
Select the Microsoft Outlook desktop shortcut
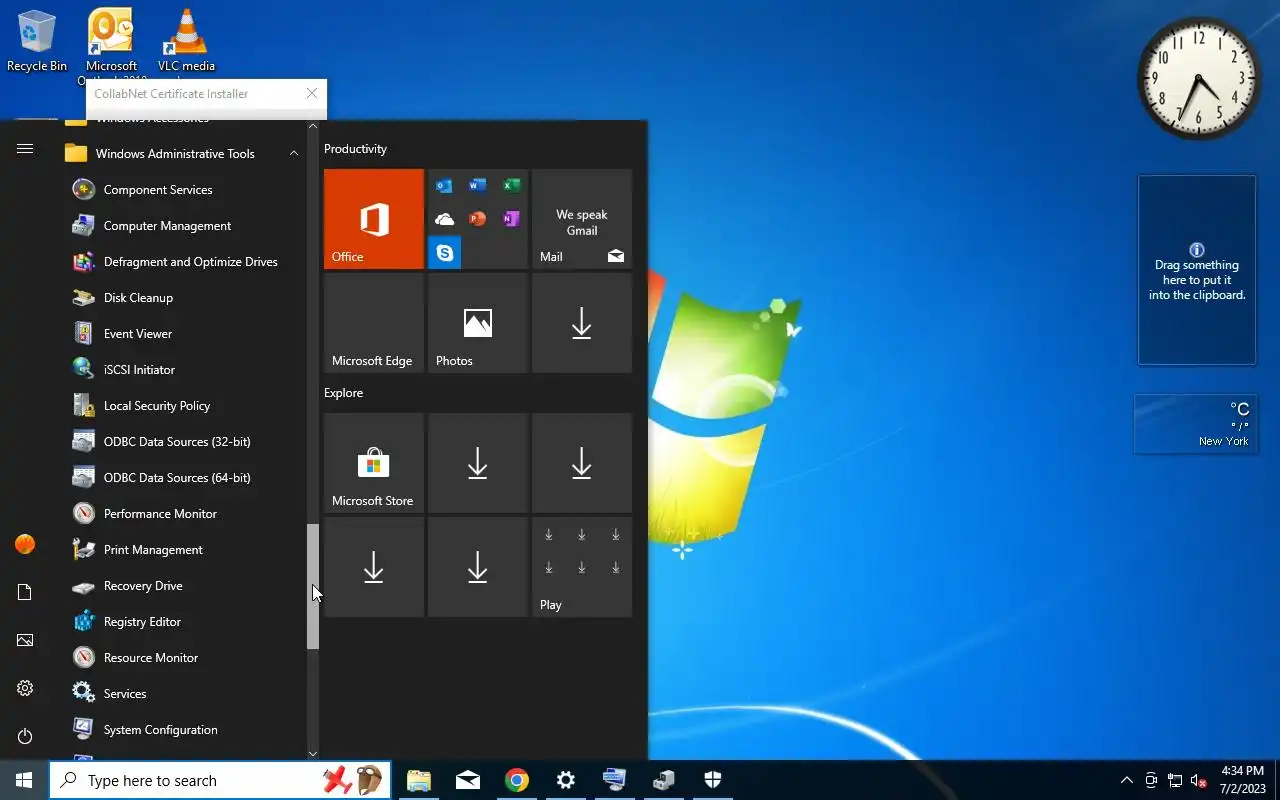pos(111,46)
